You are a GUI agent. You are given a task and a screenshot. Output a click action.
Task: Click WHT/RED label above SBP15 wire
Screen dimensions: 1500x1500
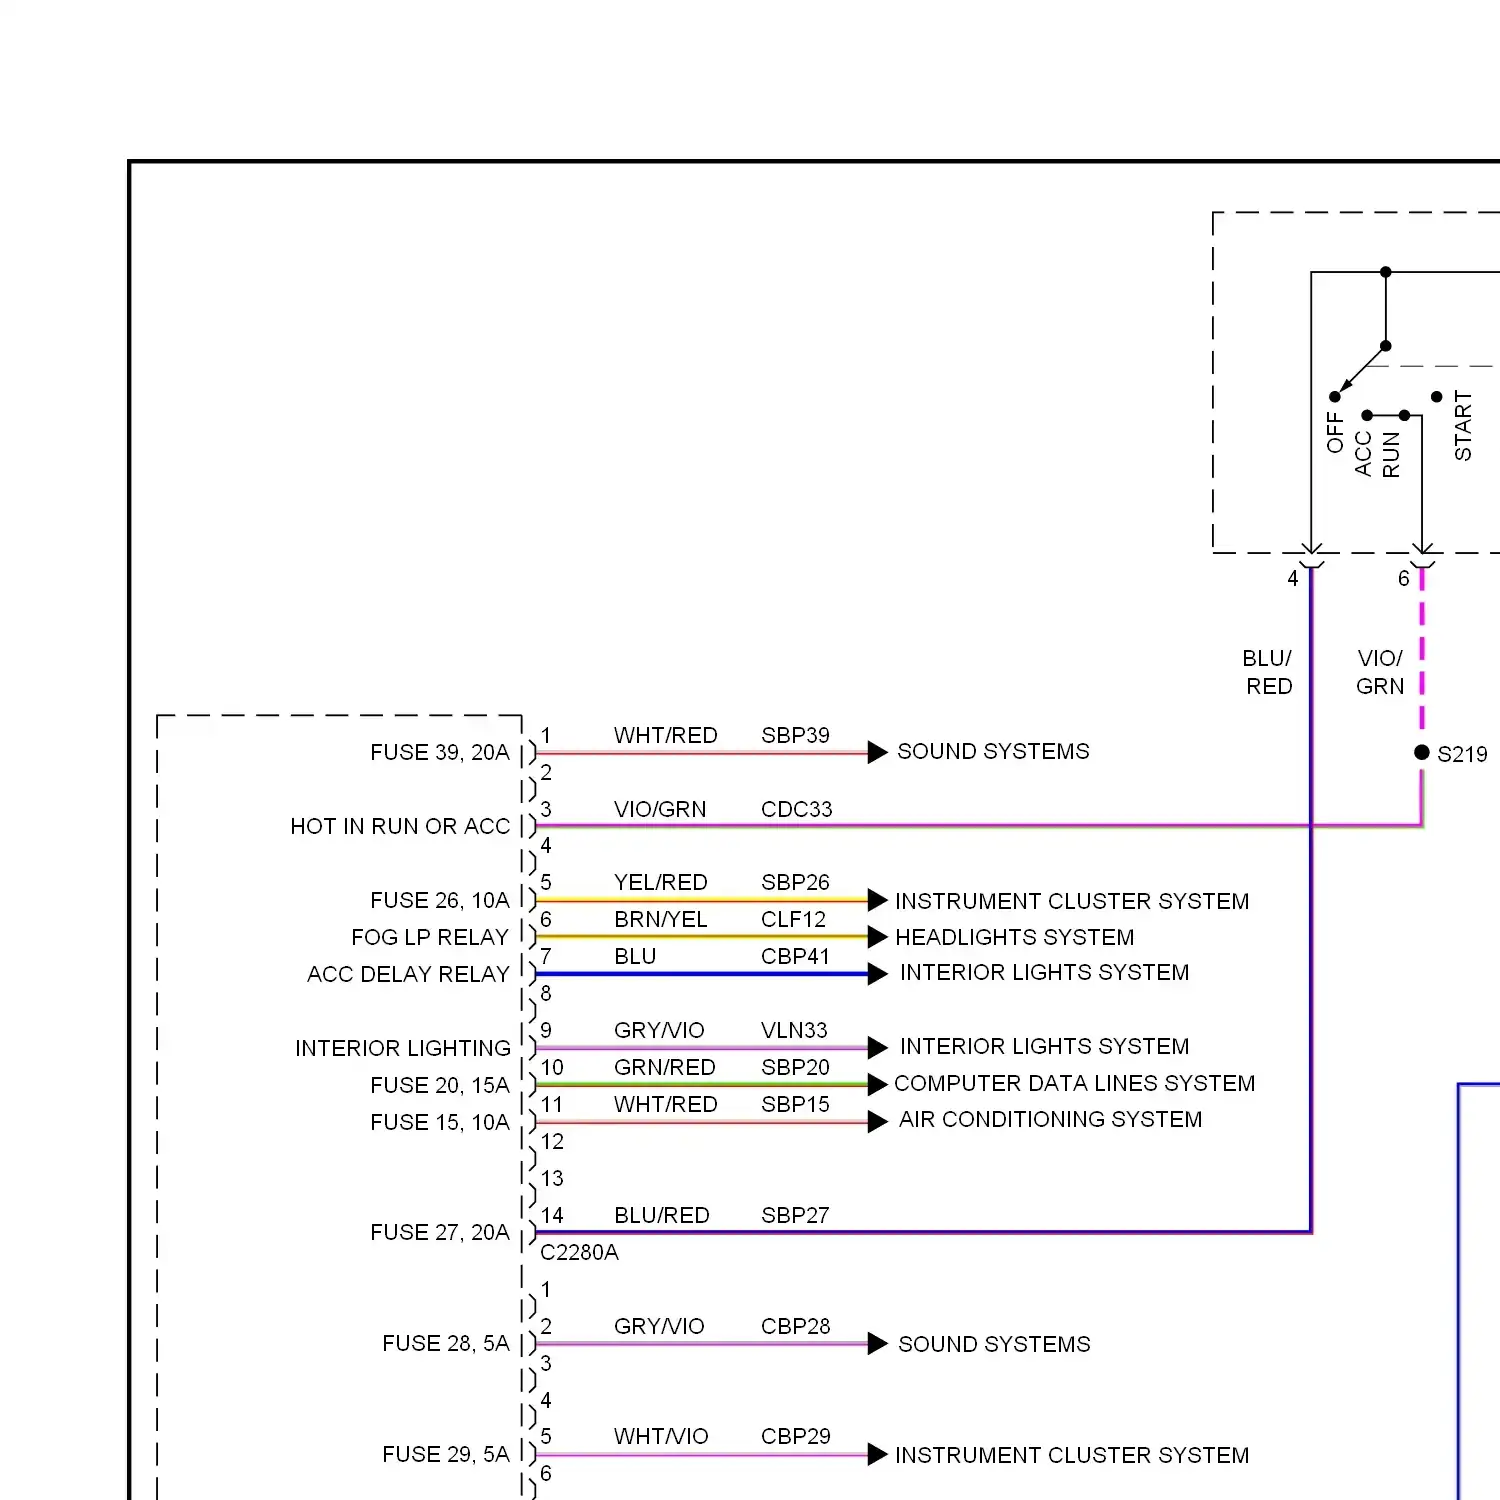666,1104
